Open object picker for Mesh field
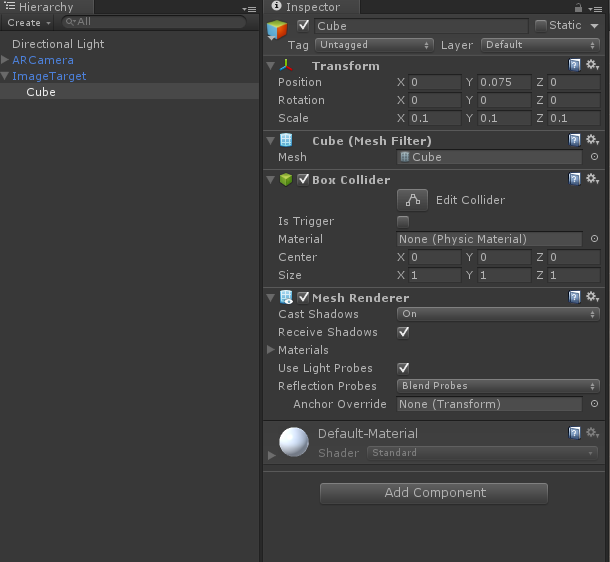Screen dimensions: 610x562 click(x=594, y=157)
